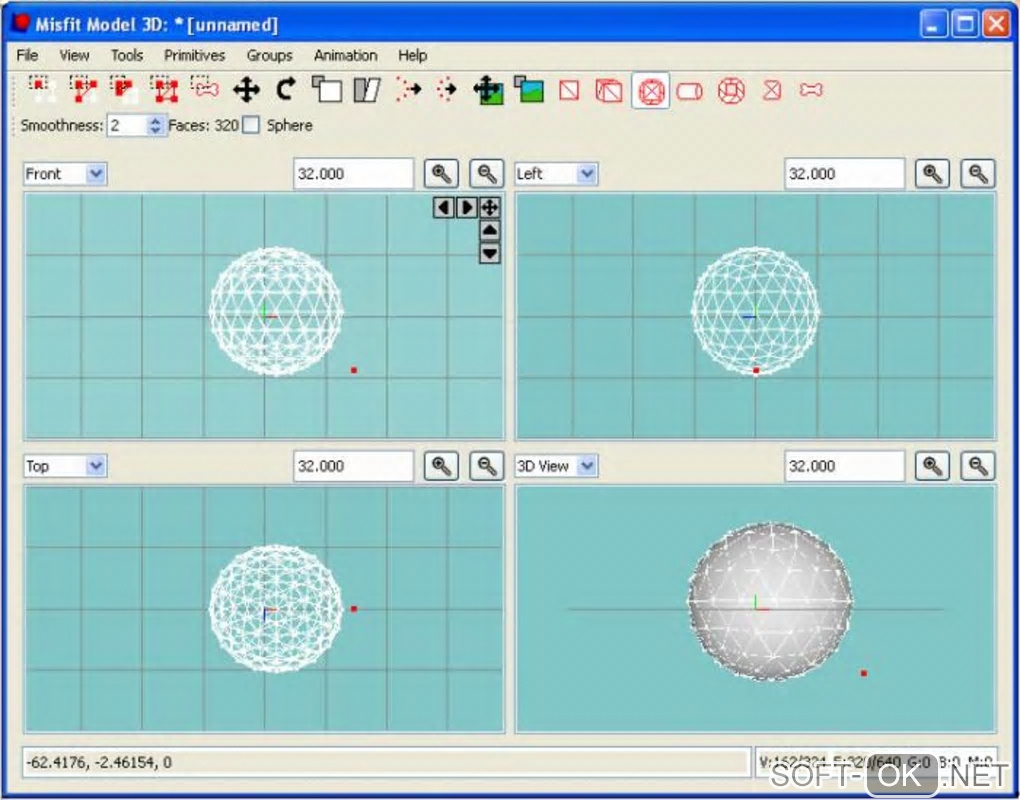1020x800 pixels.
Task: Activate the Extrude tool
Action: (408, 90)
